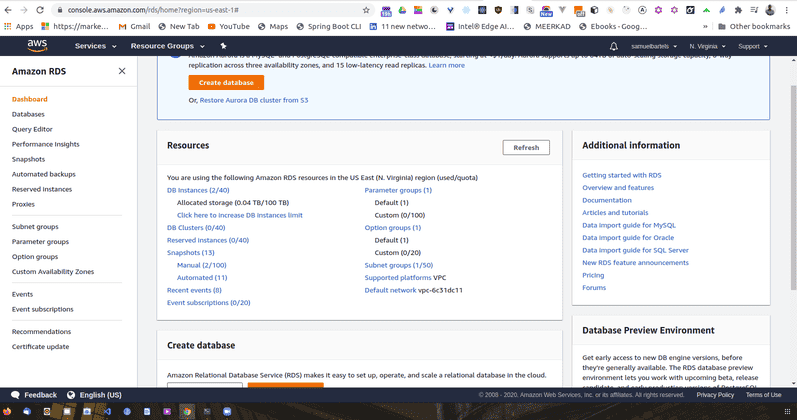
Task: Go to Dashboard in the sidebar
Action: coord(29,99)
